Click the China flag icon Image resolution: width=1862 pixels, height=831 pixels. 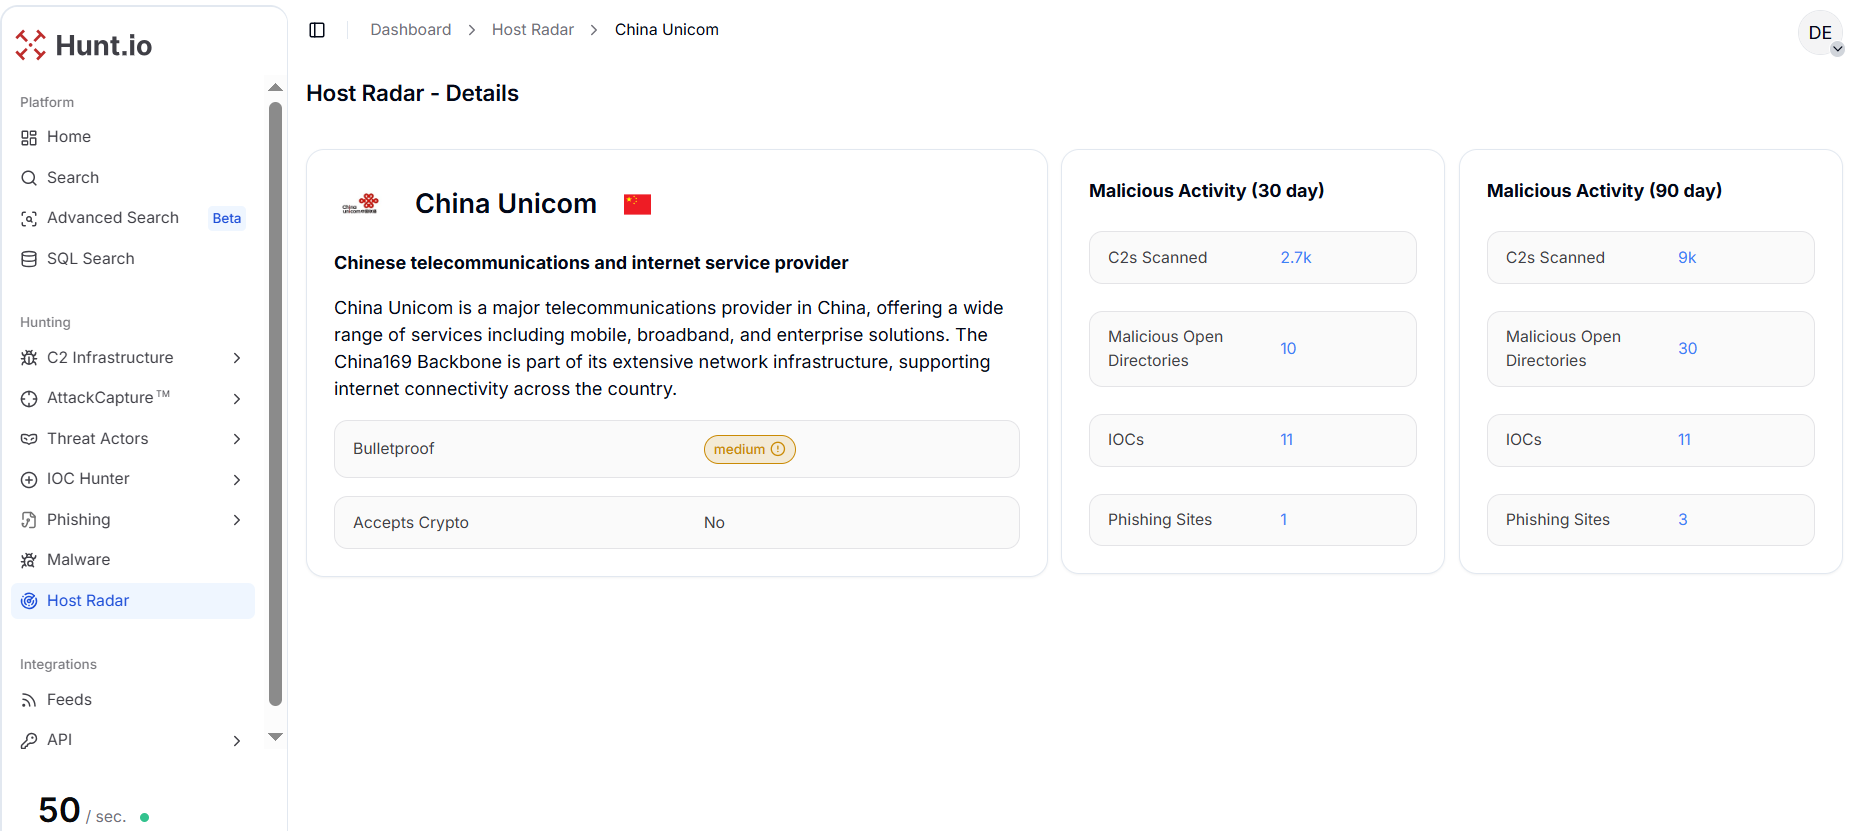[x=637, y=204]
